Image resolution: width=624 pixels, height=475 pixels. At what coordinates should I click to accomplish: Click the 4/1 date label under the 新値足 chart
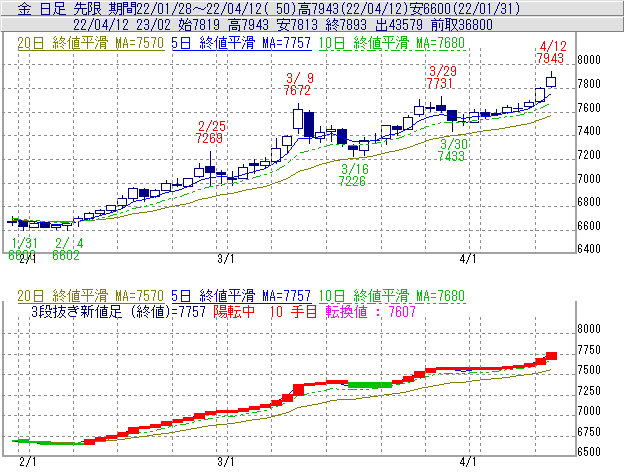(x=468, y=462)
